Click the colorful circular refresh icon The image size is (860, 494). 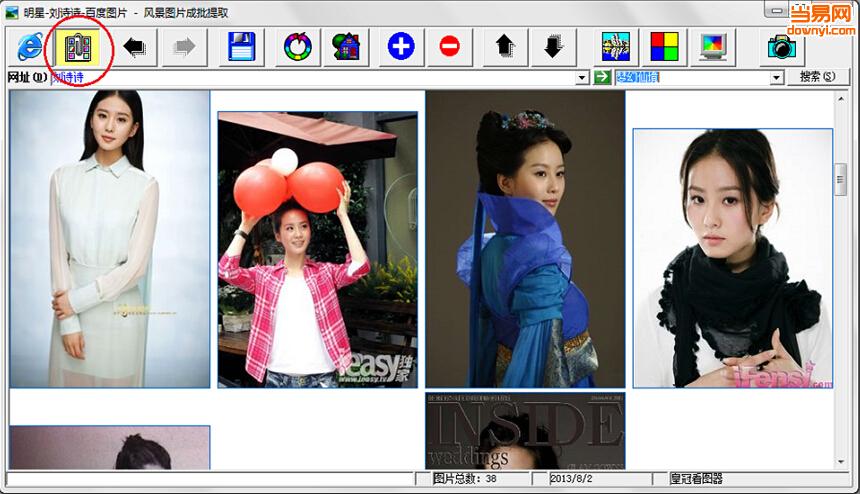298,47
